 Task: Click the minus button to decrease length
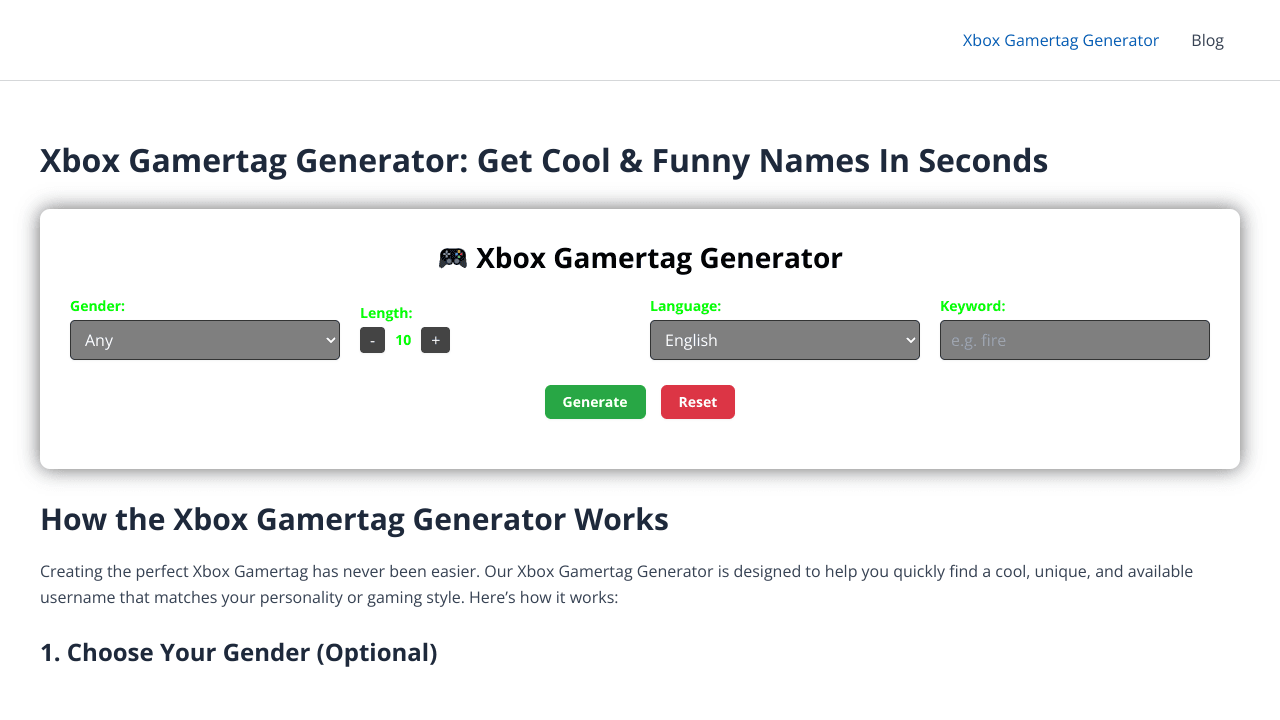[371, 340]
